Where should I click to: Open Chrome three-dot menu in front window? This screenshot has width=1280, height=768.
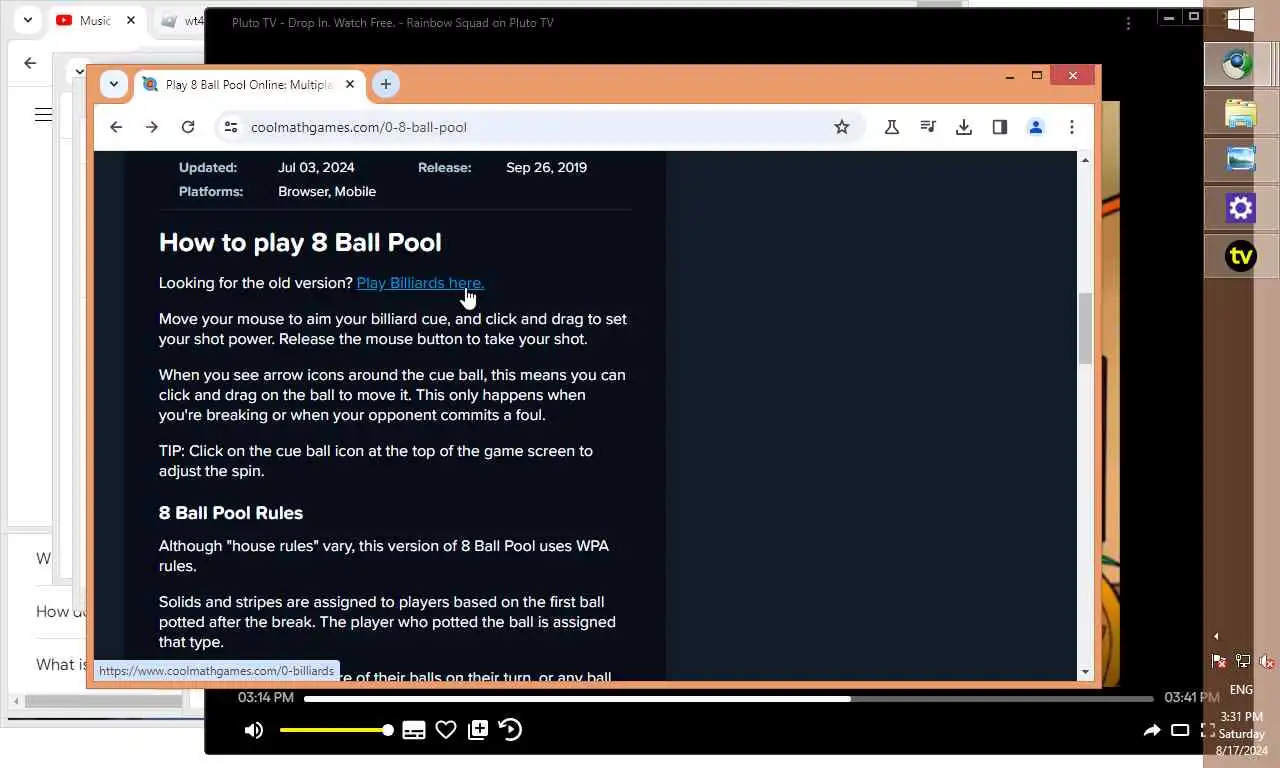pyautogui.click(x=1072, y=127)
